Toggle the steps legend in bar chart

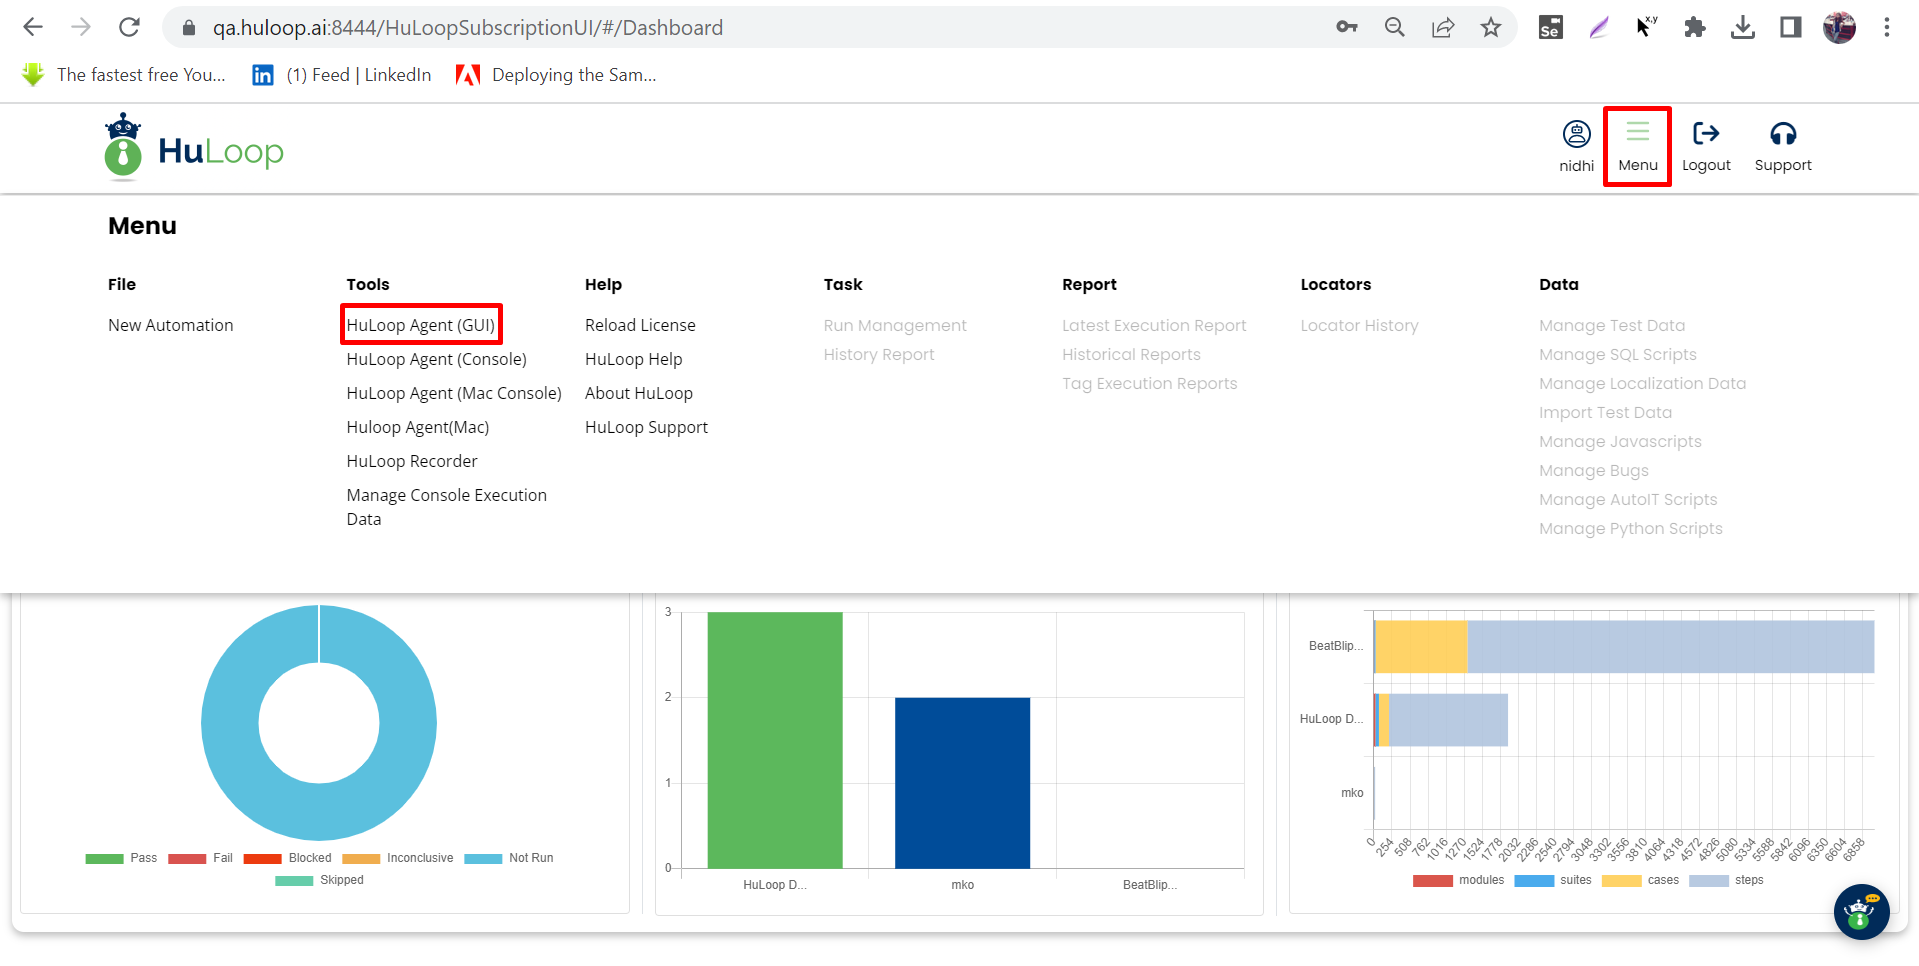[1727, 880]
